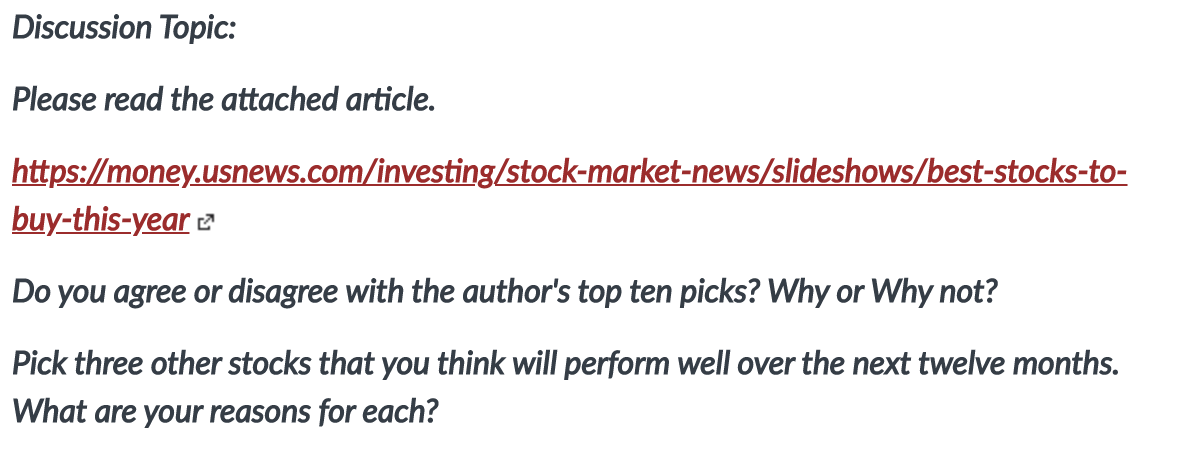This screenshot has width=1200, height=458.
Task: Click the "buy-this-year" end of the link
Action: (x=101, y=221)
